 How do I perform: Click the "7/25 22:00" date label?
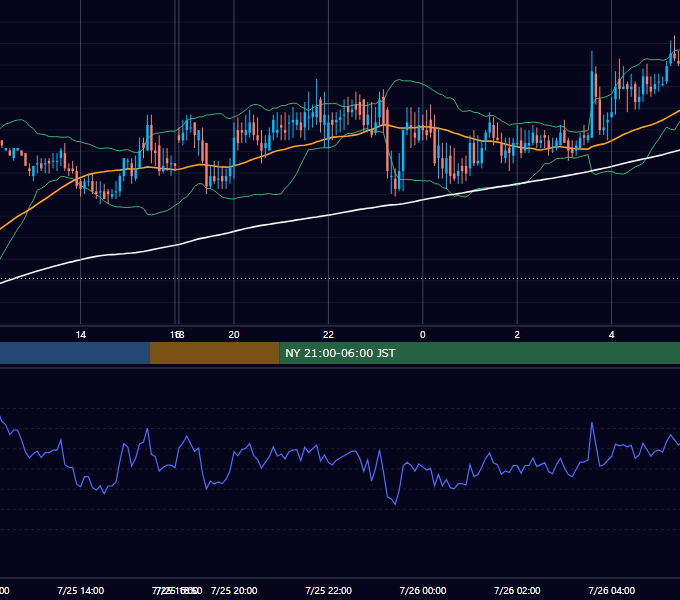[x=328, y=590]
